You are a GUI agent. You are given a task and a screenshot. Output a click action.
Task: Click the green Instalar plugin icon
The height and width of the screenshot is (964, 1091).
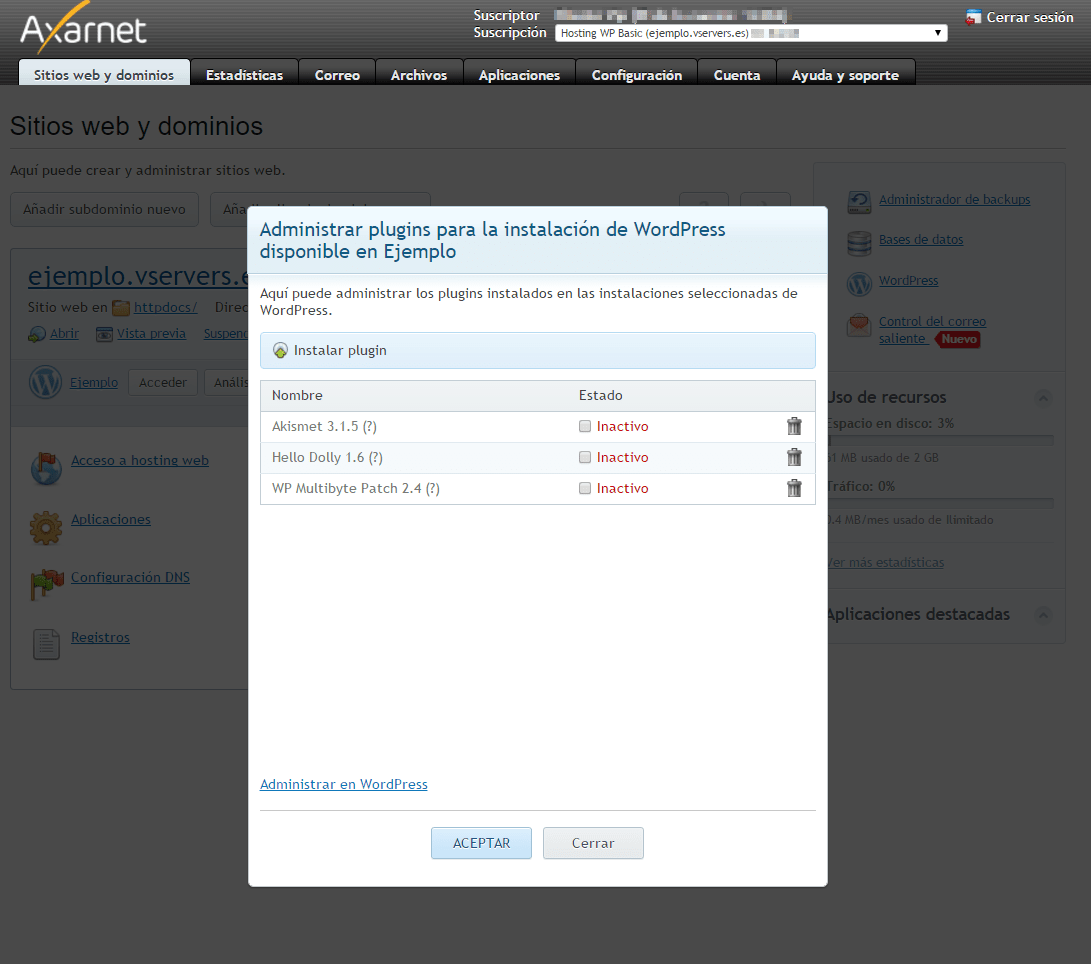[280, 350]
